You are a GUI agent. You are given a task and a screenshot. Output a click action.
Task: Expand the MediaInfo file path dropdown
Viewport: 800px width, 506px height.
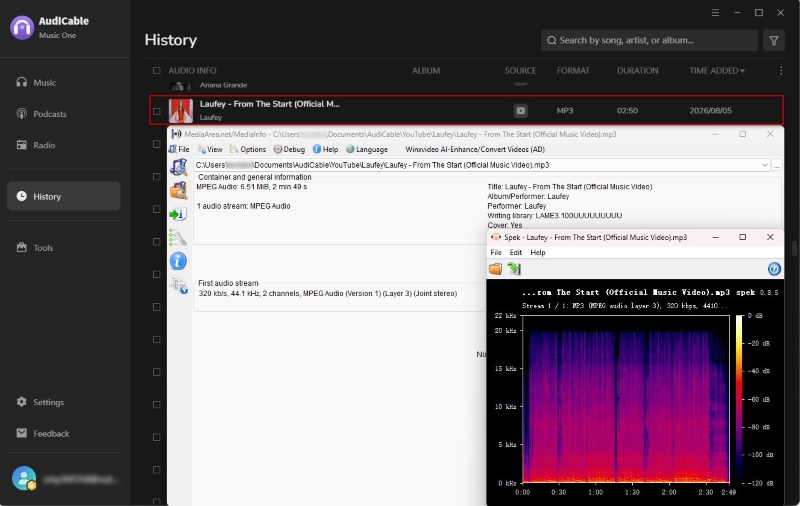[x=764, y=165]
